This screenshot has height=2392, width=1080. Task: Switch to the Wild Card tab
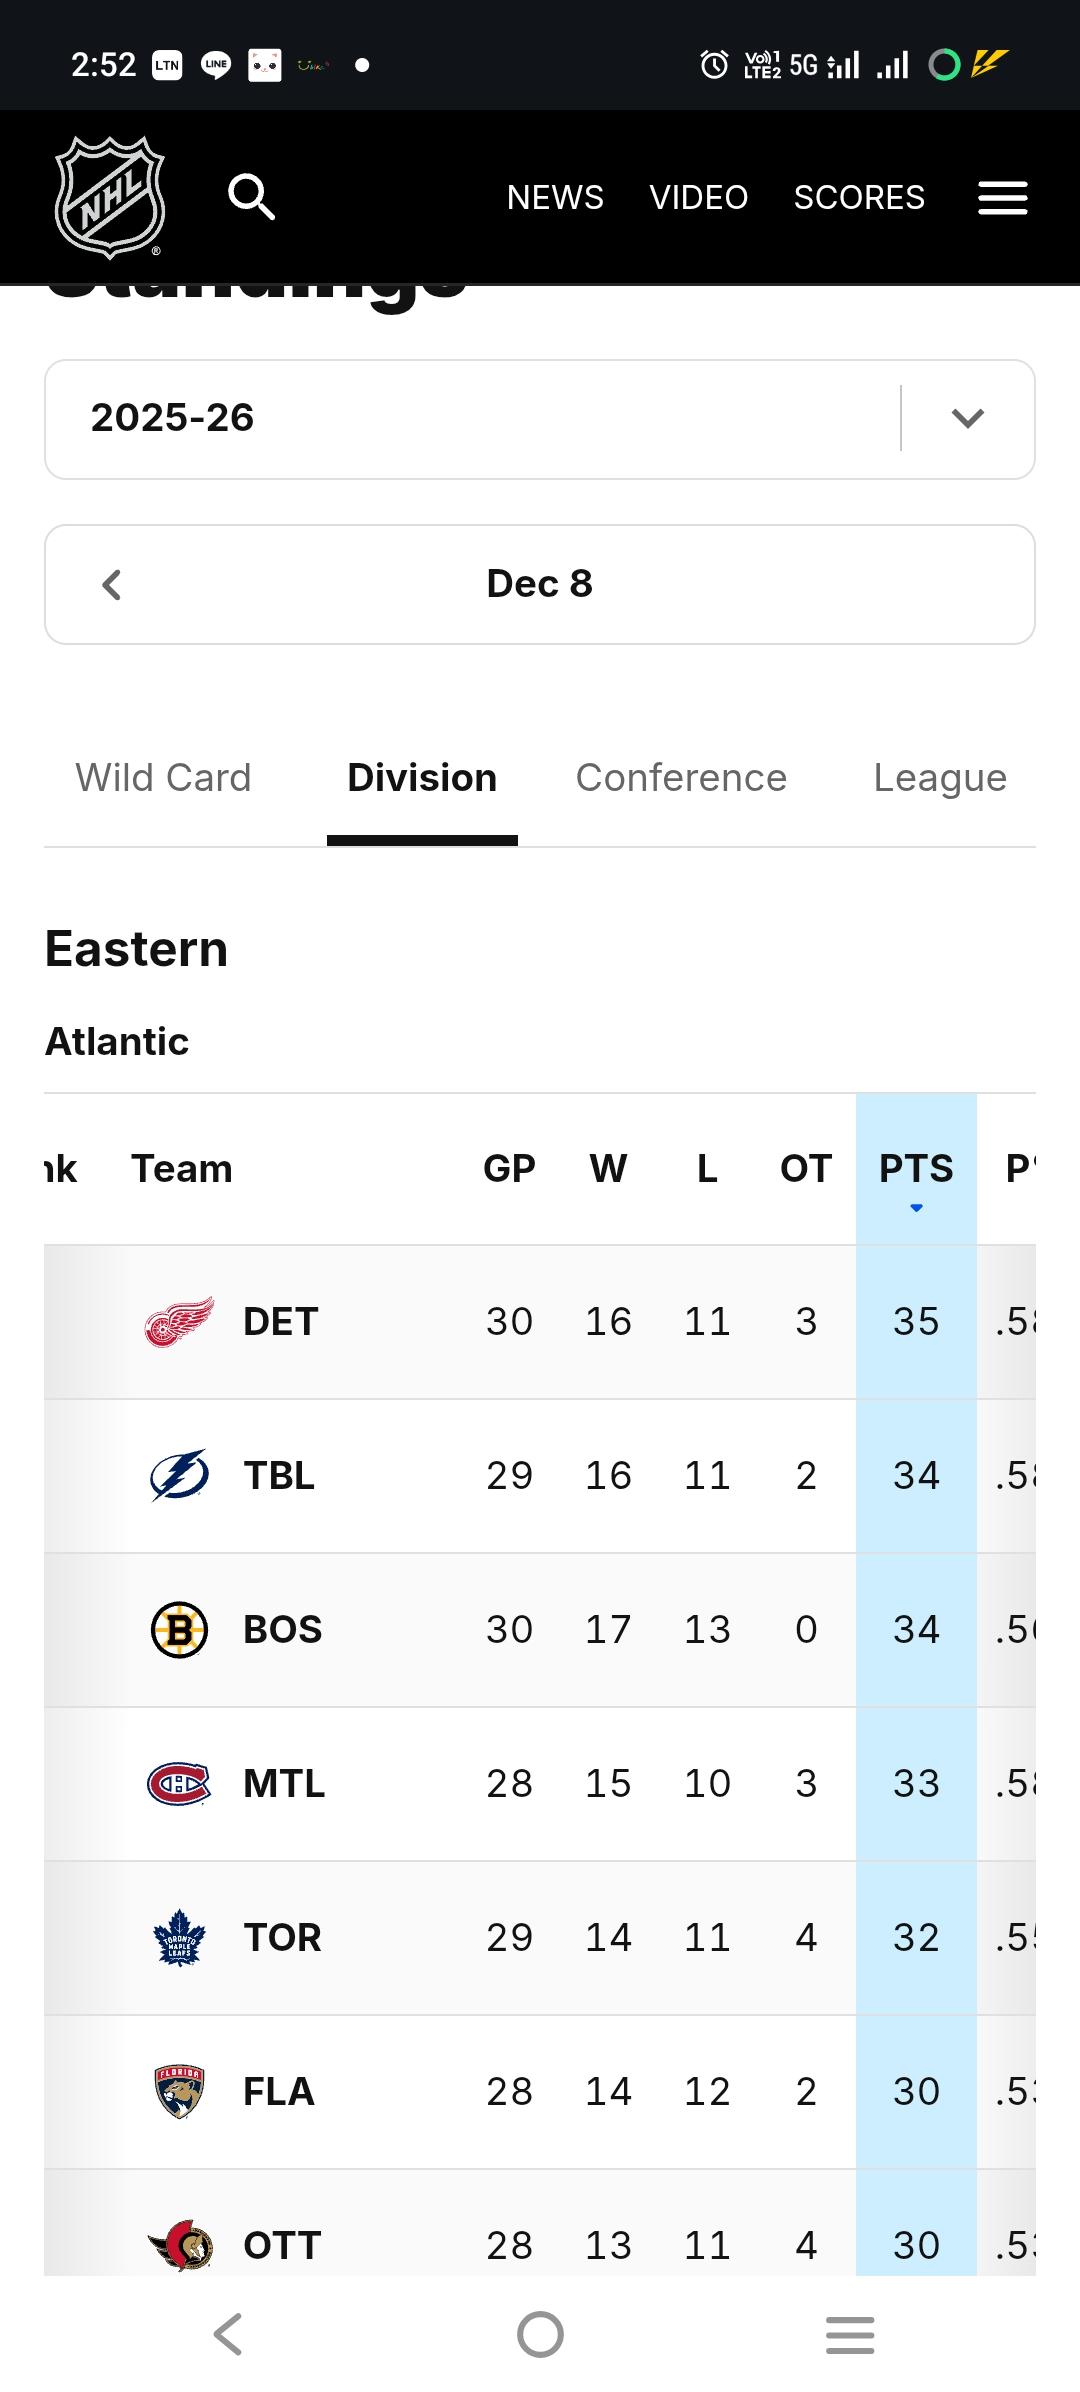point(164,778)
